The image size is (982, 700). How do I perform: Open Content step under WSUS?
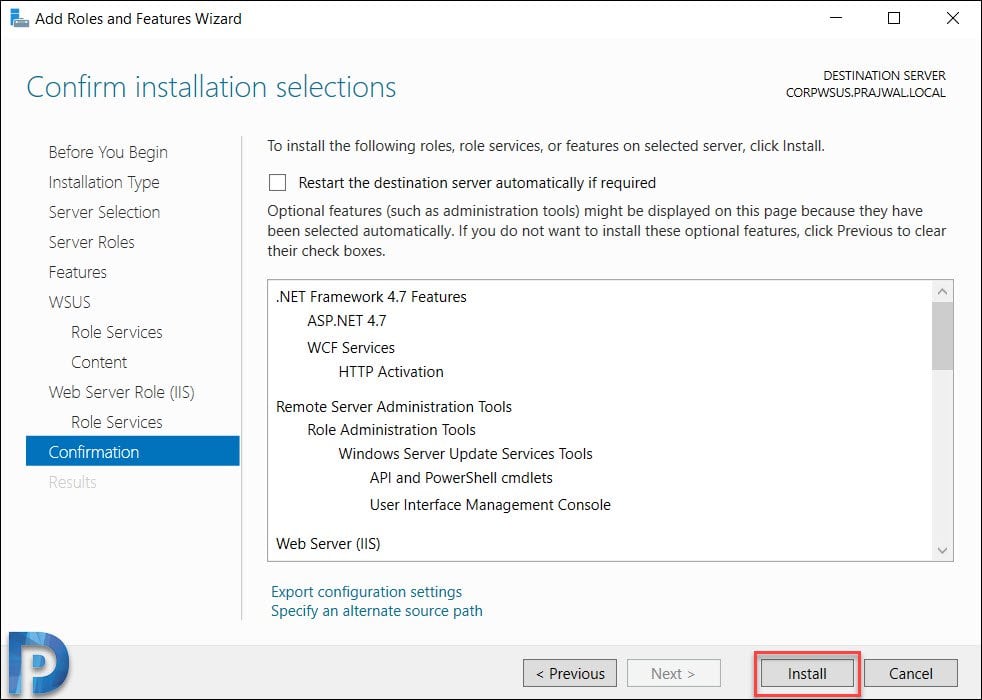pos(99,363)
